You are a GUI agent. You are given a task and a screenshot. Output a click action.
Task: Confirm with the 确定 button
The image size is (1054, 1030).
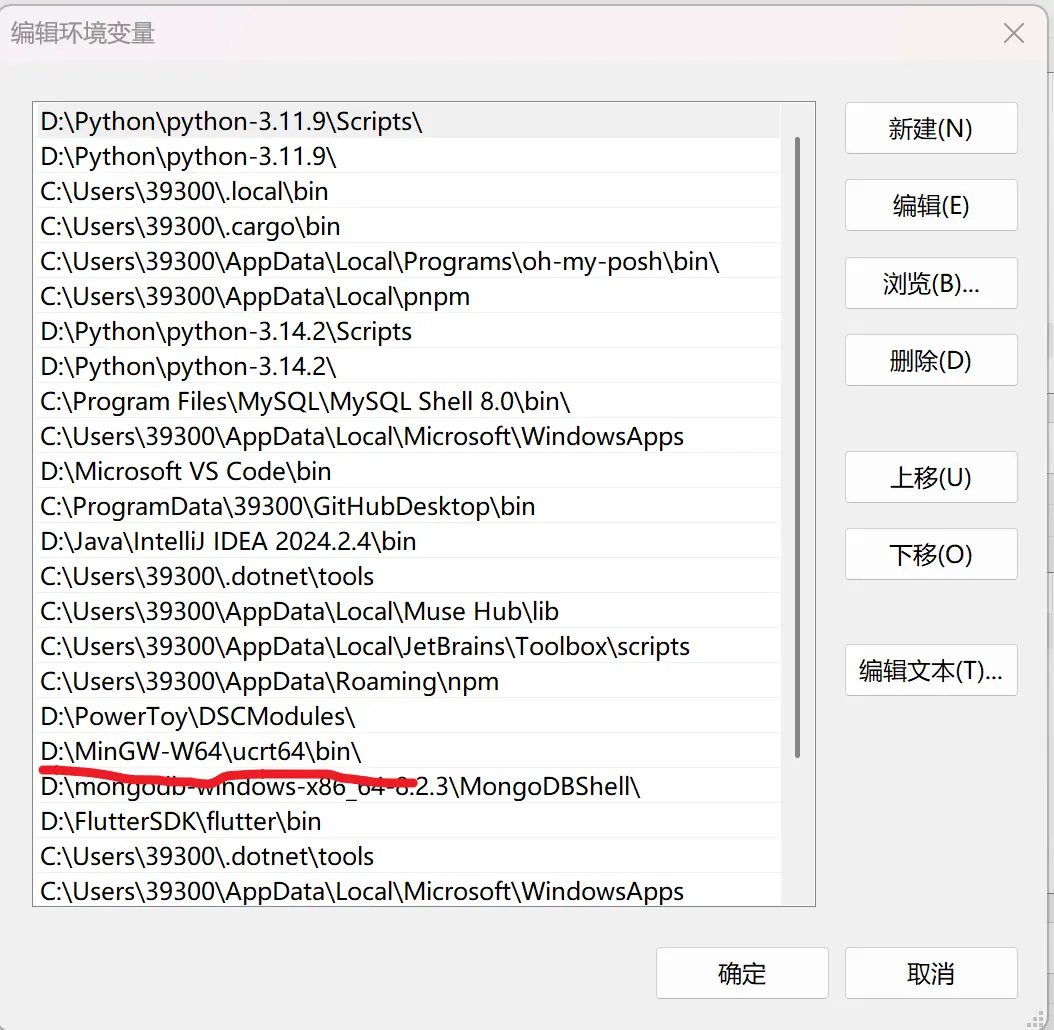tap(742, 973)
